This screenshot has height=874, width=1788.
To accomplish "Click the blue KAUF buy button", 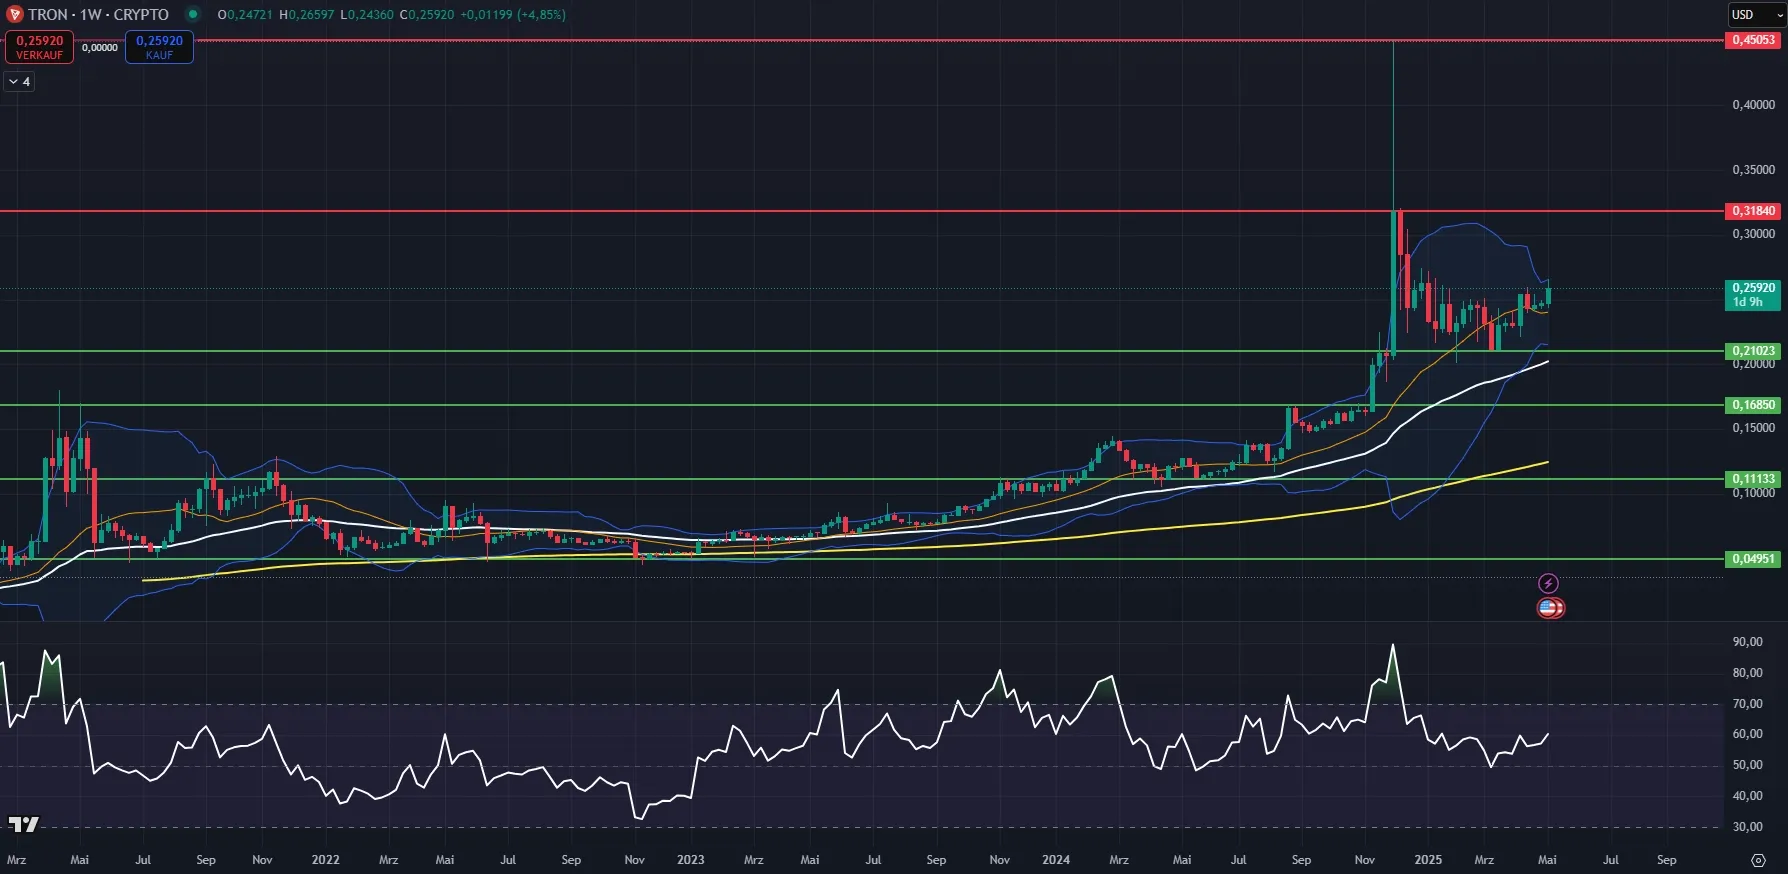I will click(x=159, y=47).
